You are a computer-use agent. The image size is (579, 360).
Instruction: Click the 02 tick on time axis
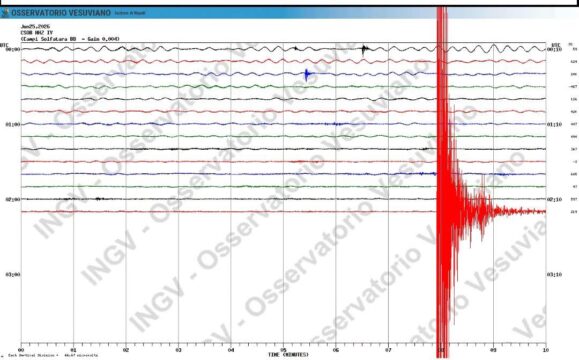[x=126, y=350]
